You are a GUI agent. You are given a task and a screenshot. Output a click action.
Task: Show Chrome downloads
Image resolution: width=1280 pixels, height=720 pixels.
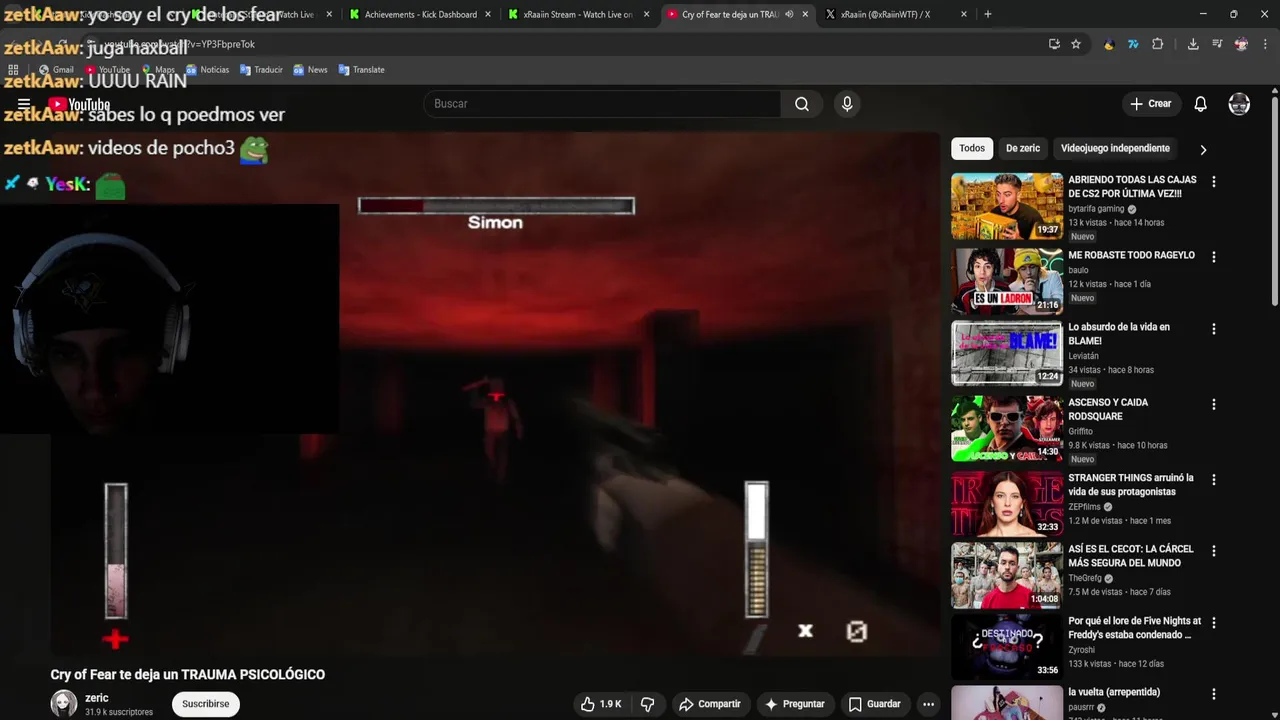(x=1193, y=44)
